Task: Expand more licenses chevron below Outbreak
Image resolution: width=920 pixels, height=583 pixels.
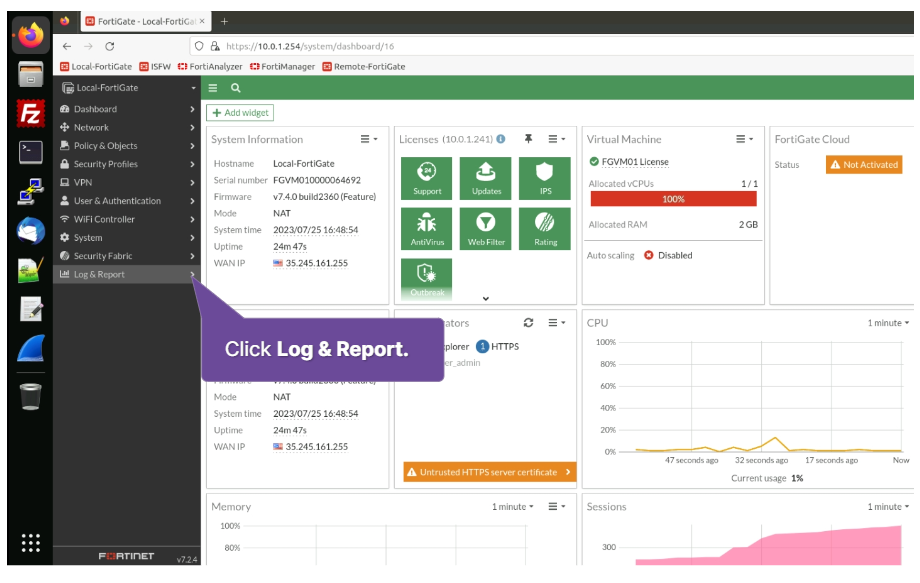Action: 486,299
